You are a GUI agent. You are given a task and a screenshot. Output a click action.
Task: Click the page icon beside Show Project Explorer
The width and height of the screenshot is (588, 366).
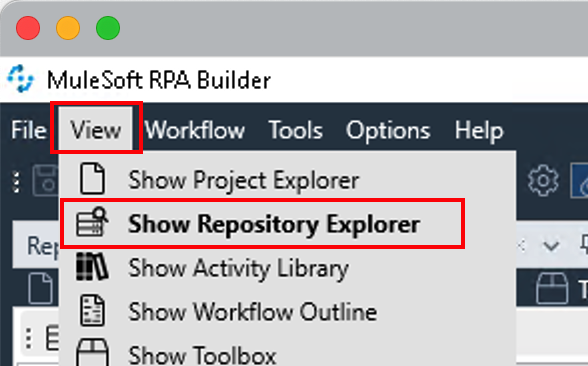[92, 178]
